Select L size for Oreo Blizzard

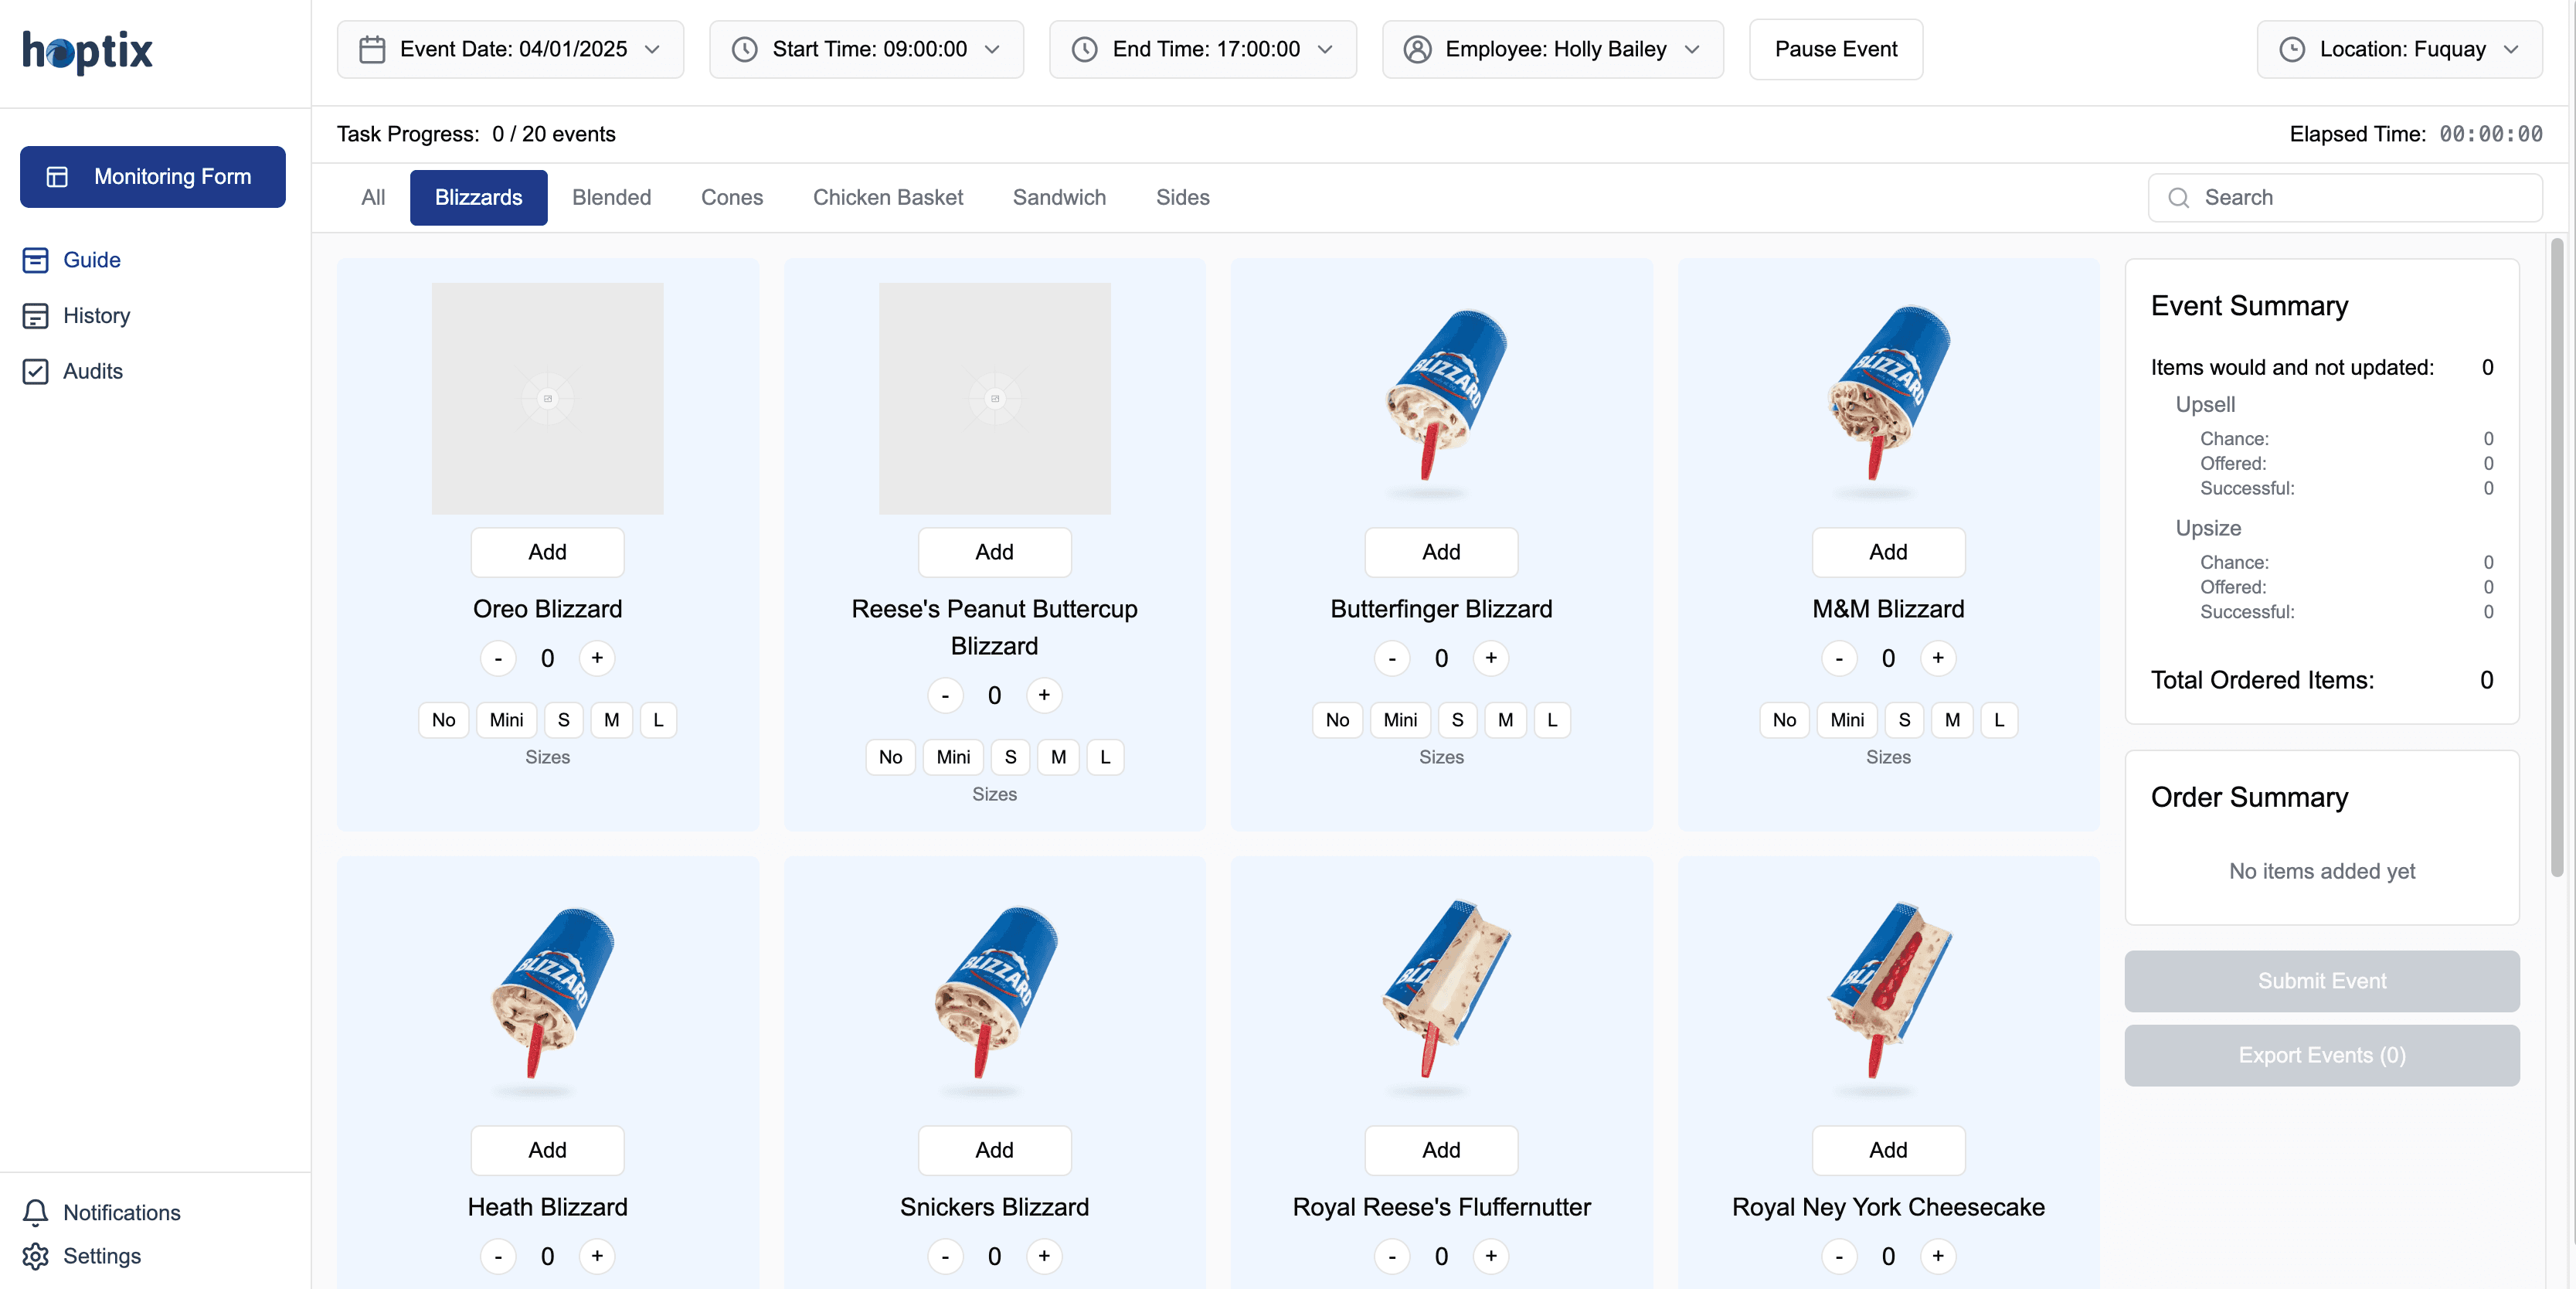[x=658, y=720]
